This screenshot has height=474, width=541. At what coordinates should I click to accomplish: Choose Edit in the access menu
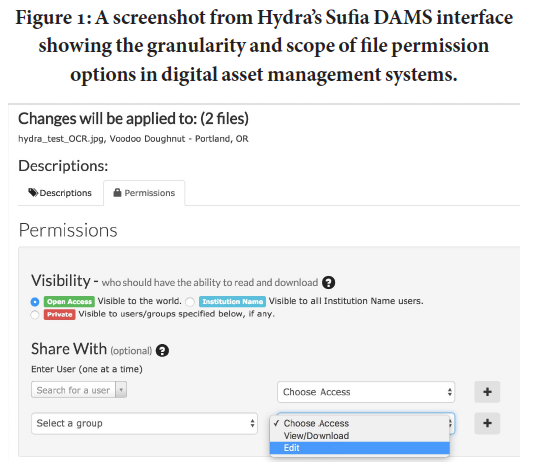360,448
